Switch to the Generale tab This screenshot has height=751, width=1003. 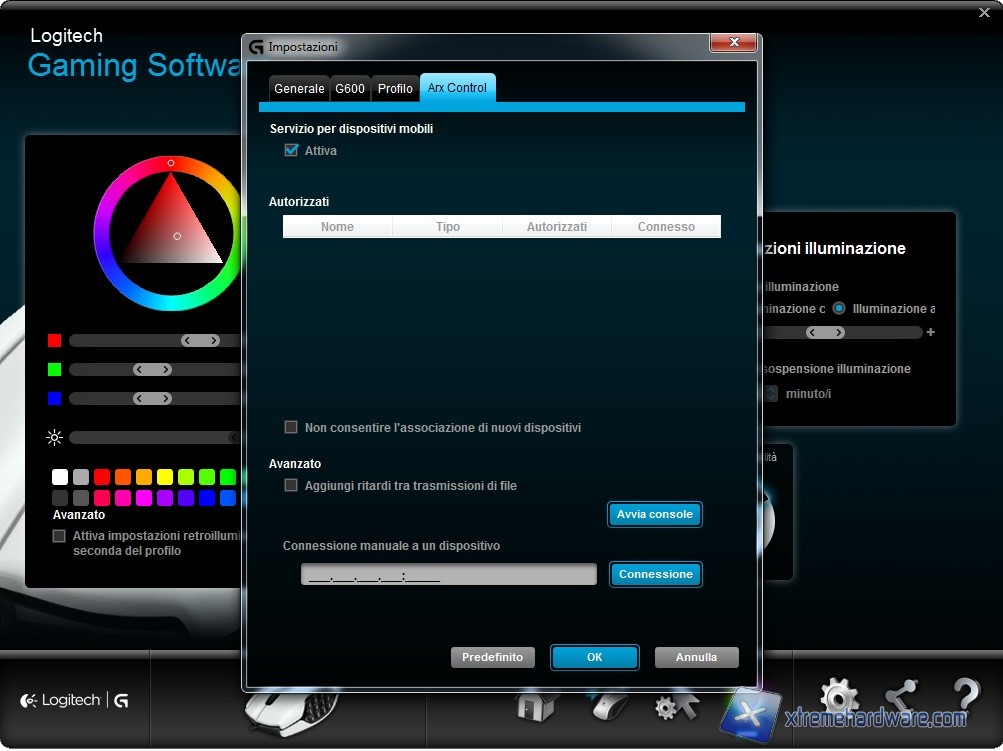point(299,89)
